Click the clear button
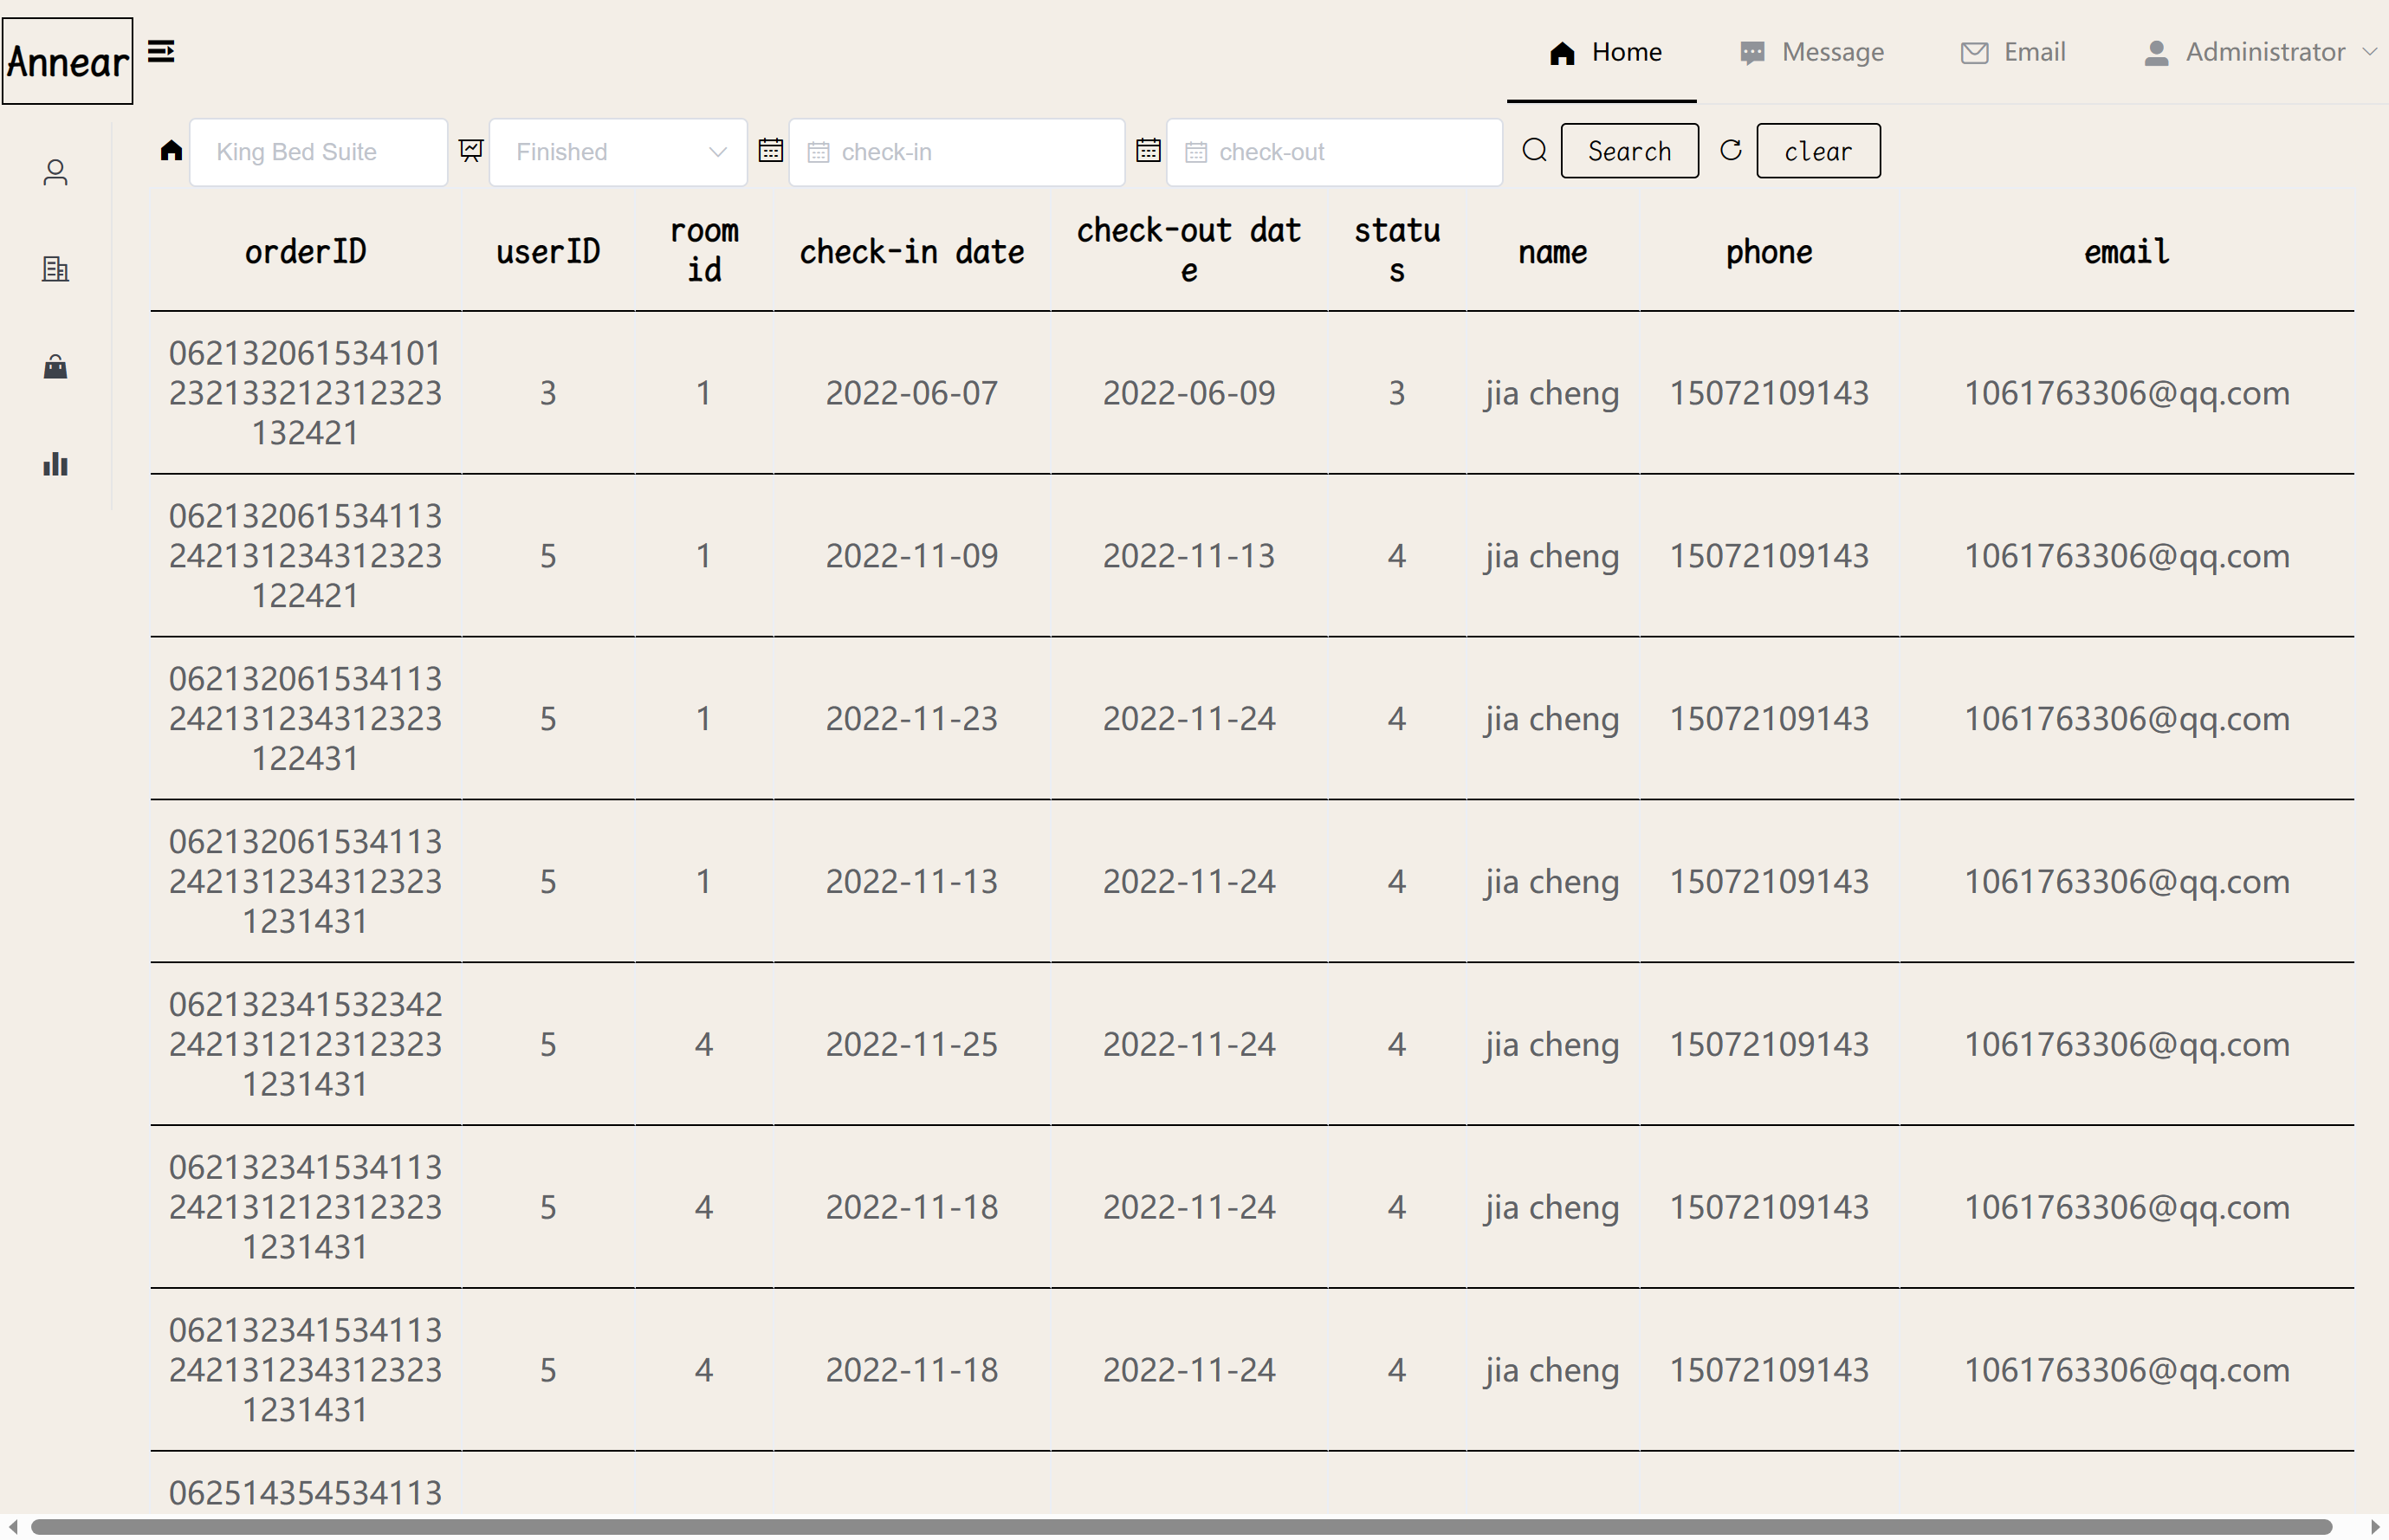 [x=1818, y=151]
